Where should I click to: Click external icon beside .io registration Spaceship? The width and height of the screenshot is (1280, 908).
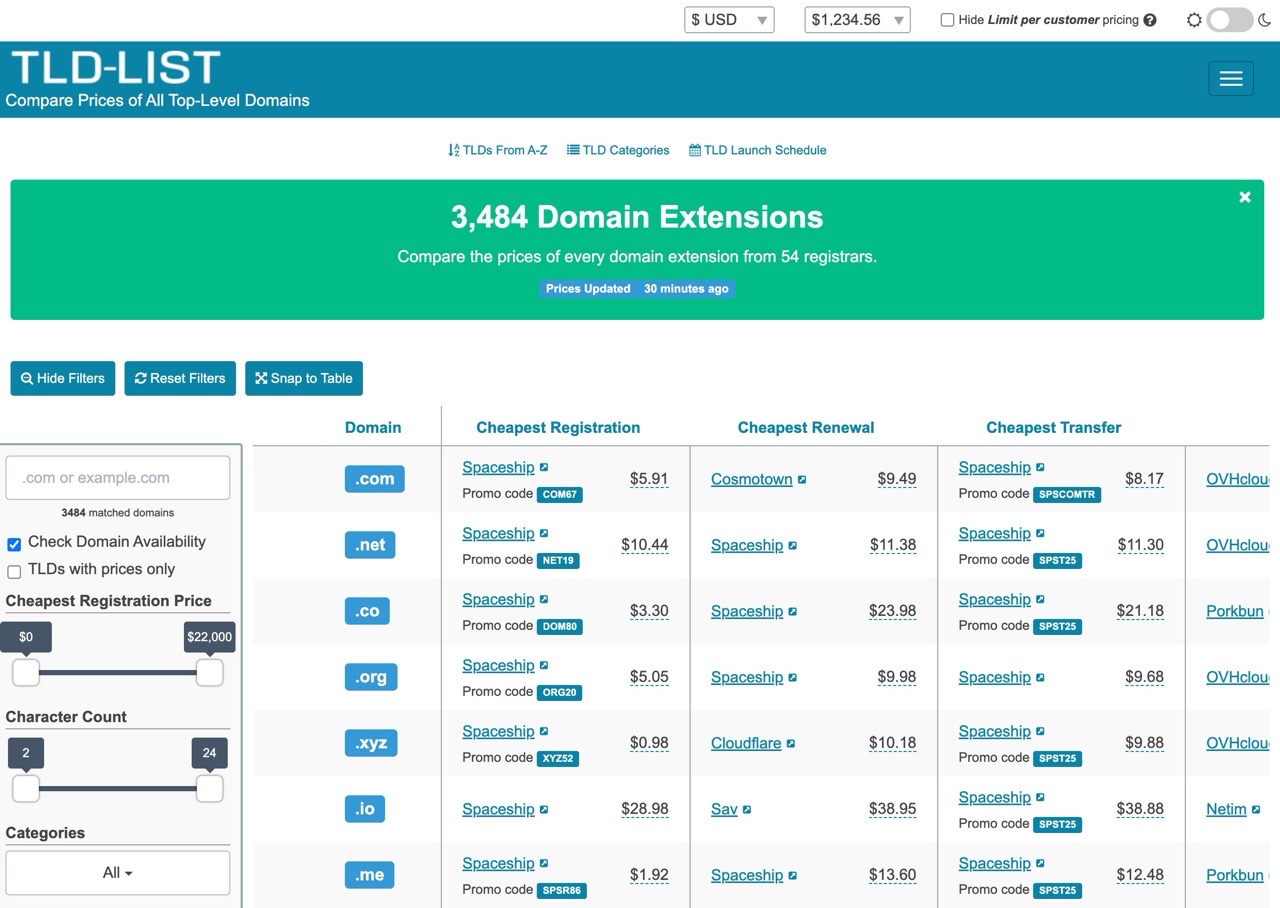544,809
